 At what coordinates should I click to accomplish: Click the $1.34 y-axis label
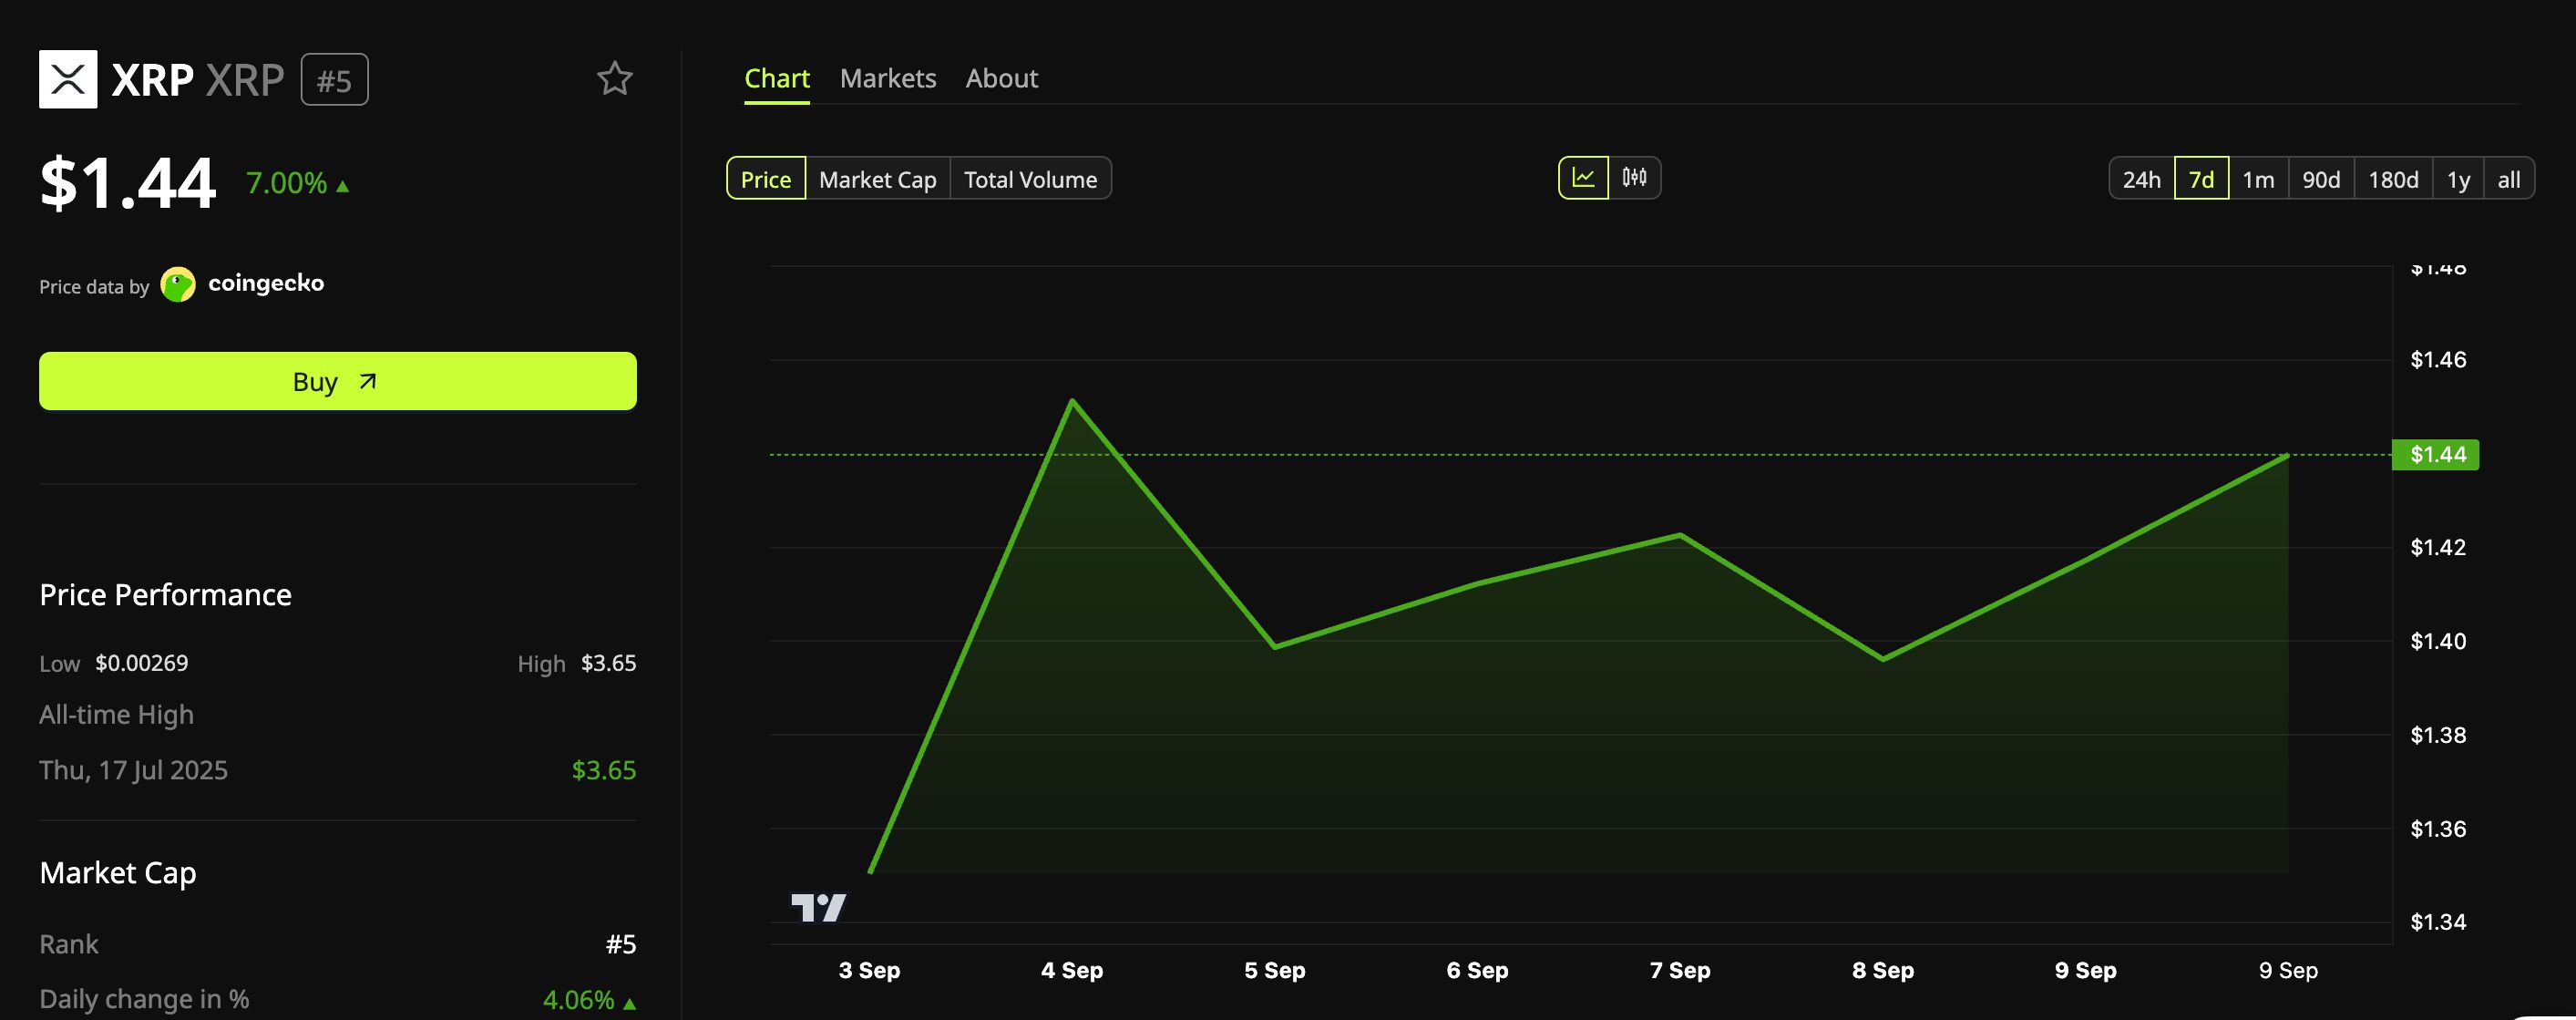click(2438, 922)
